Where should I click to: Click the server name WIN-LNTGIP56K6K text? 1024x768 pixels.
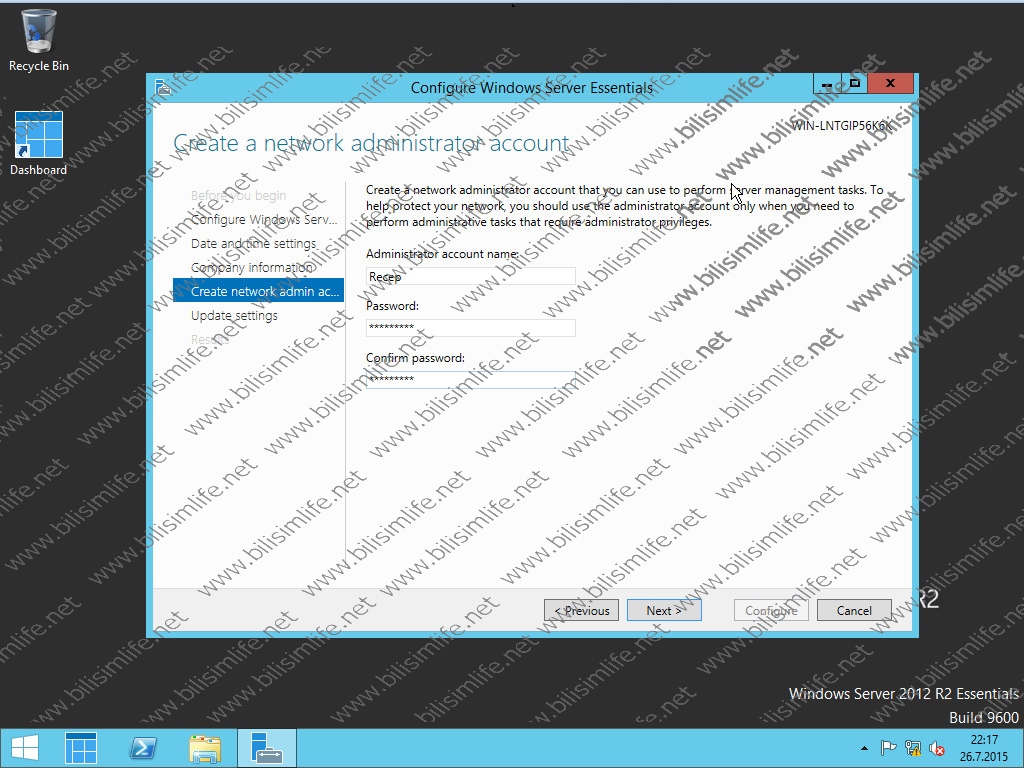click(x=842, y=125)
